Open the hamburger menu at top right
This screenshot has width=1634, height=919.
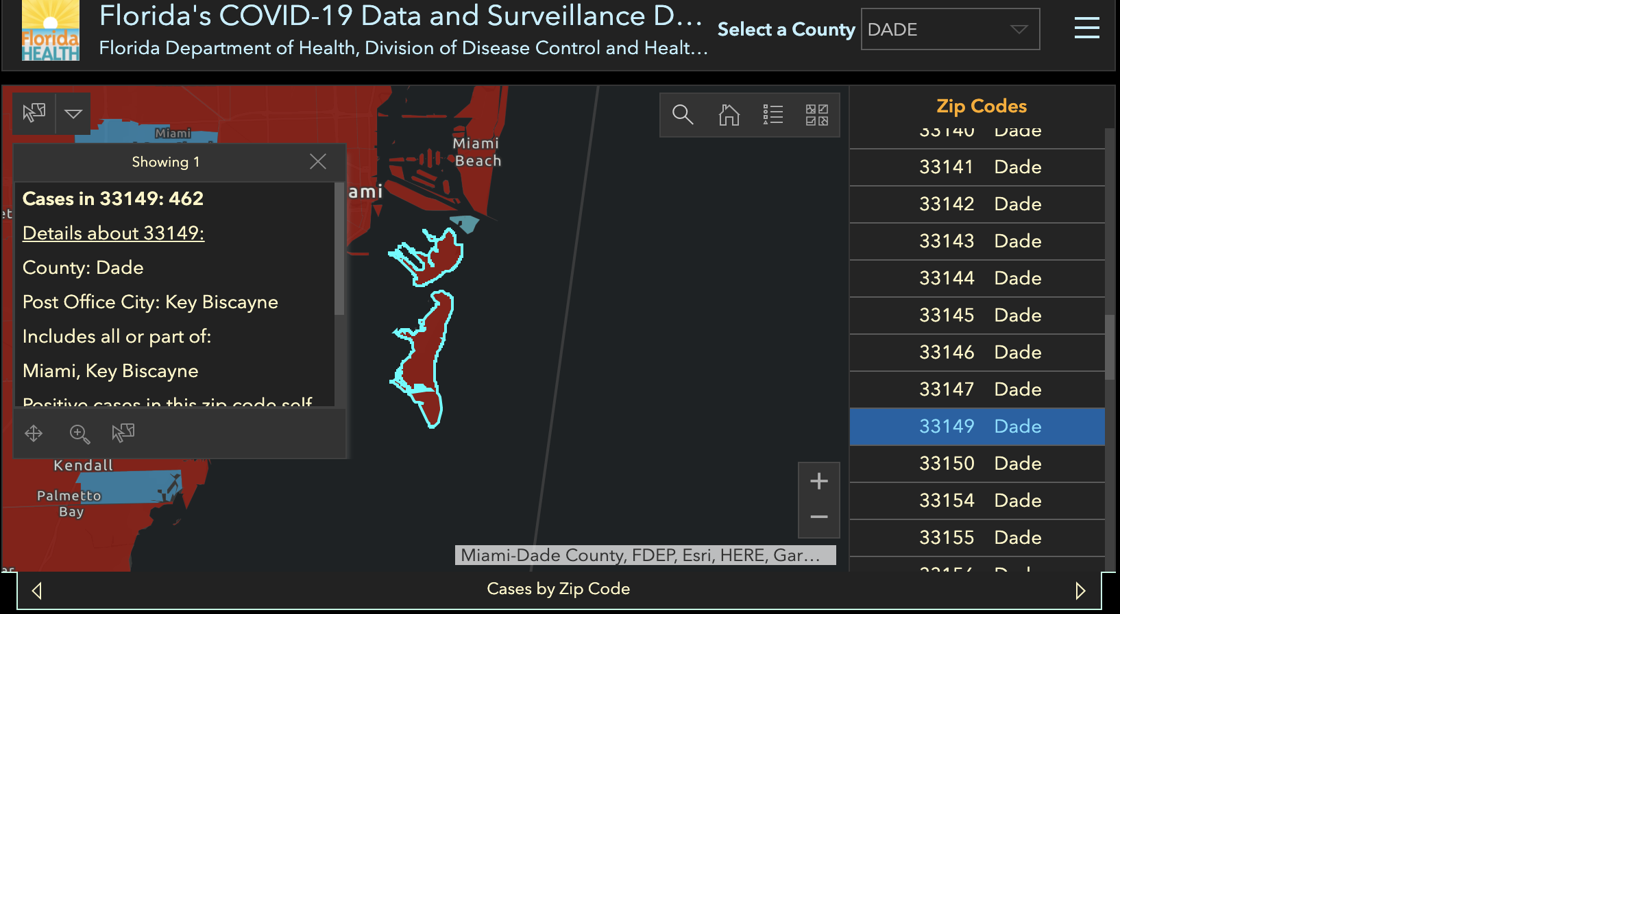(1086, 28)
